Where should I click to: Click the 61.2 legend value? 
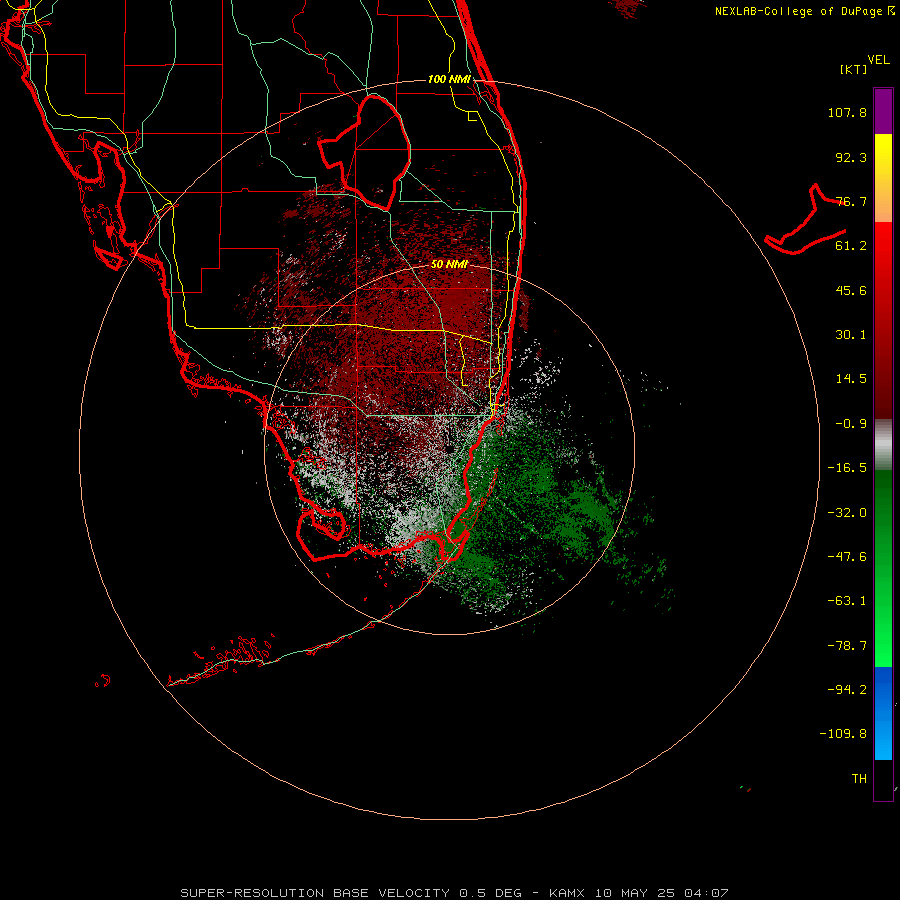click(851, 246)
